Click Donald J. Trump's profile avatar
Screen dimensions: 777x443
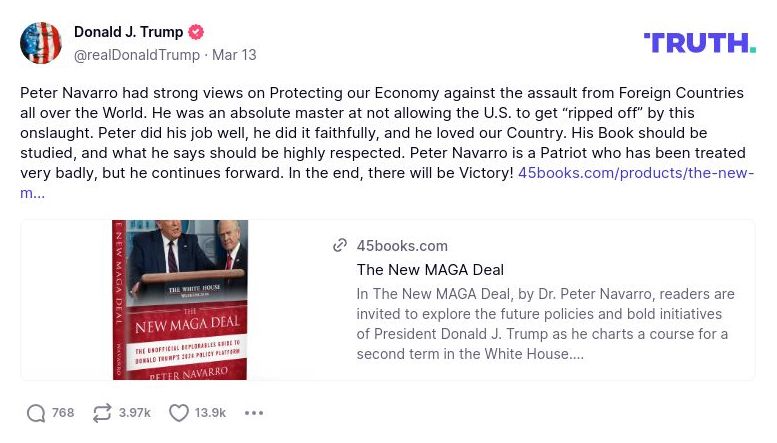click(x=41, y=43)
